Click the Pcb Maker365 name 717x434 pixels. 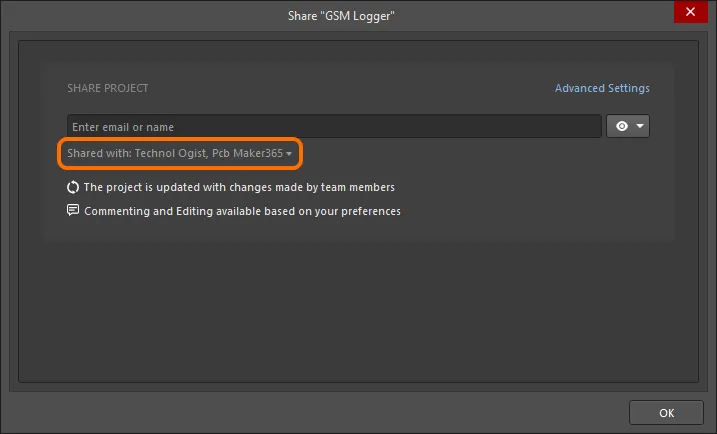247,153
